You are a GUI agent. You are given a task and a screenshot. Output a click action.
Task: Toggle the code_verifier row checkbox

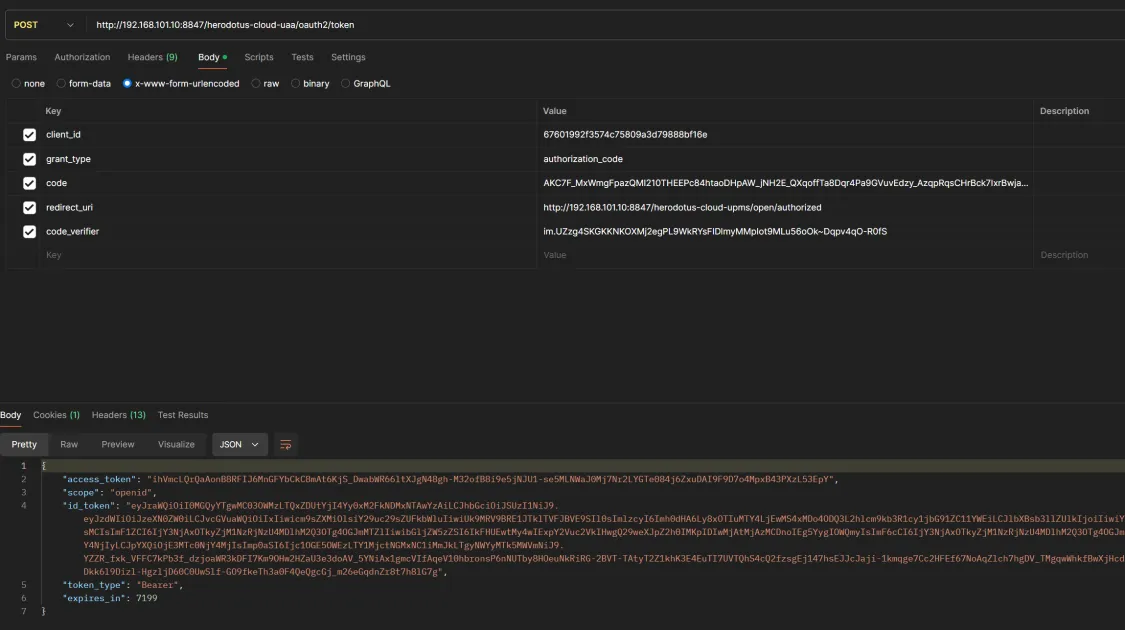click(29, 232)
